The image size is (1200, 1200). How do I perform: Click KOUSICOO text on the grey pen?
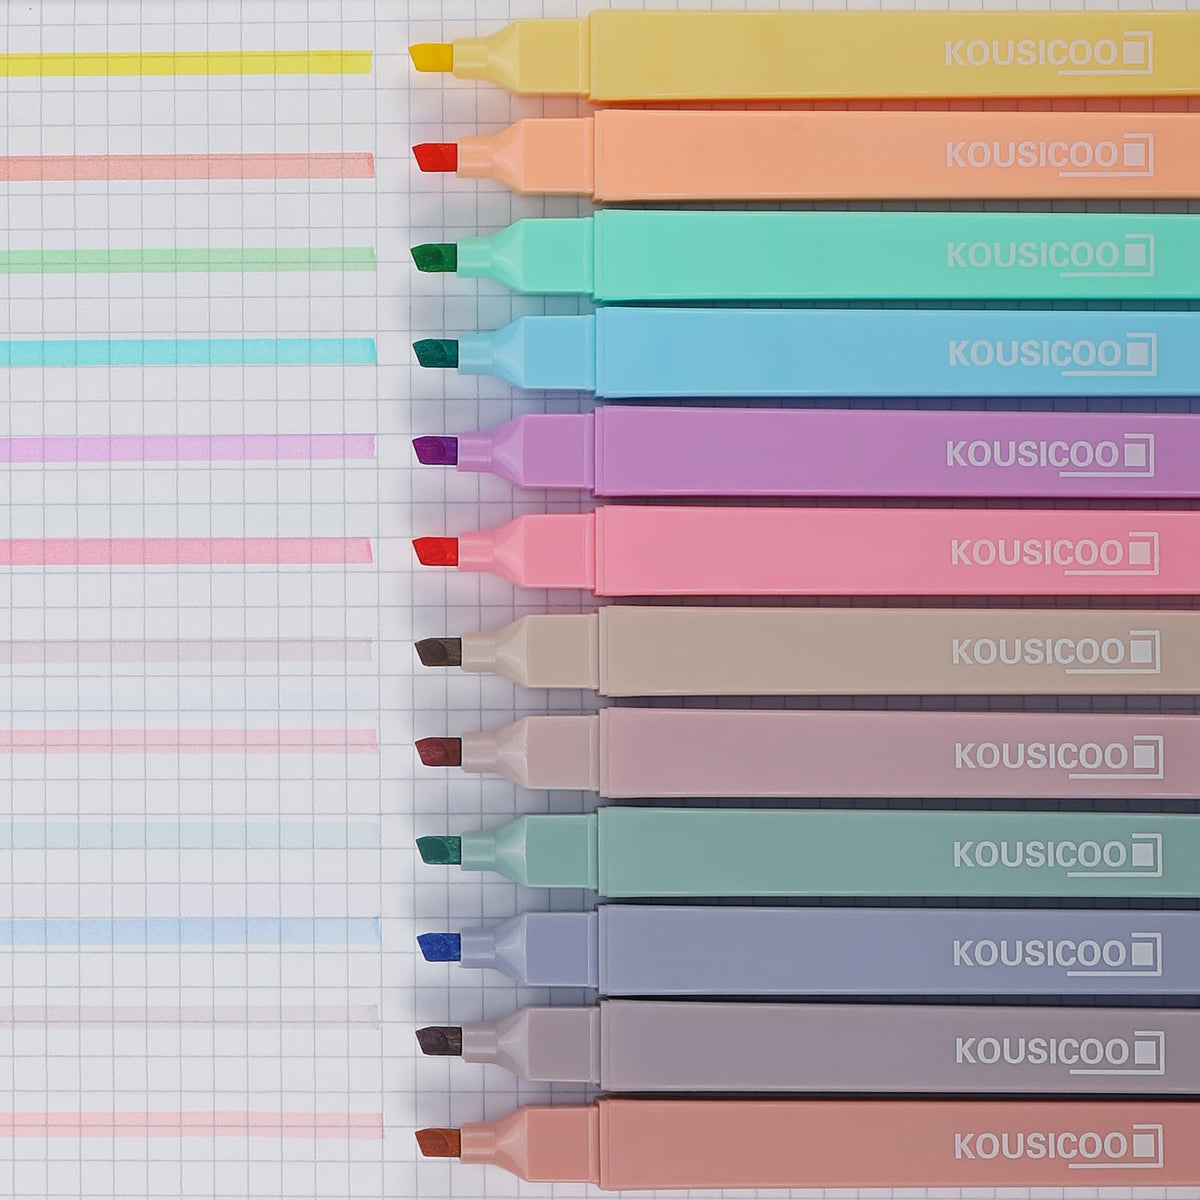click(1040, 1051)
